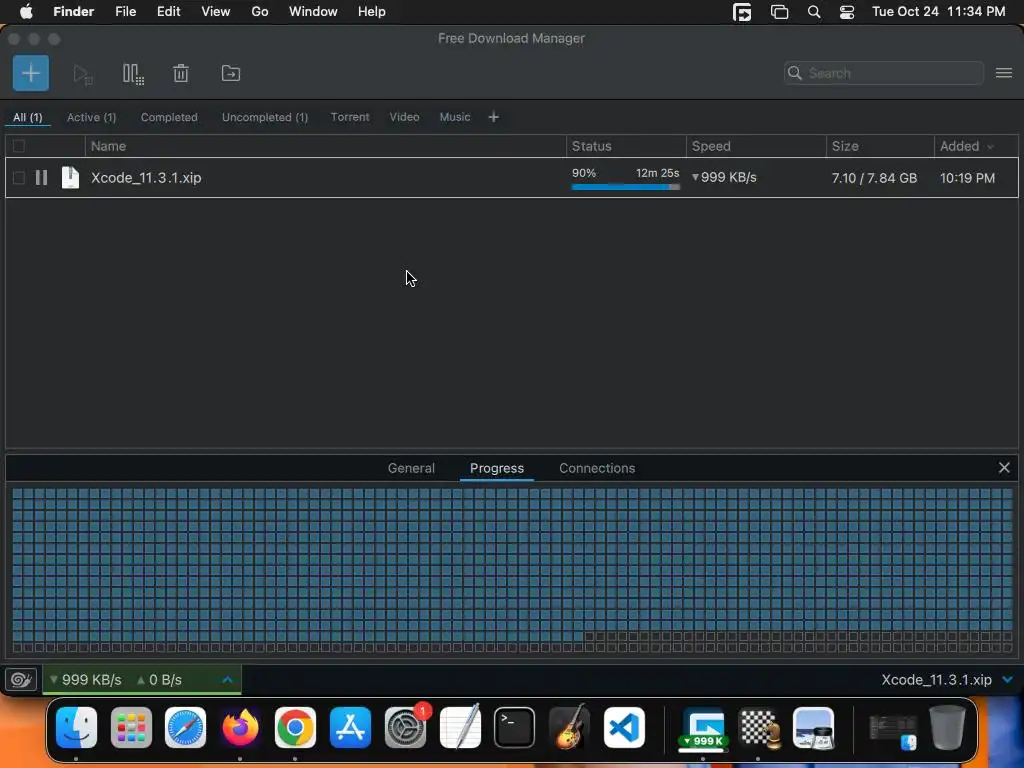Open Spotlight search in menu bar
Image resolution: width=1024 pixels, height=768 pixels.
pos(814,12)
